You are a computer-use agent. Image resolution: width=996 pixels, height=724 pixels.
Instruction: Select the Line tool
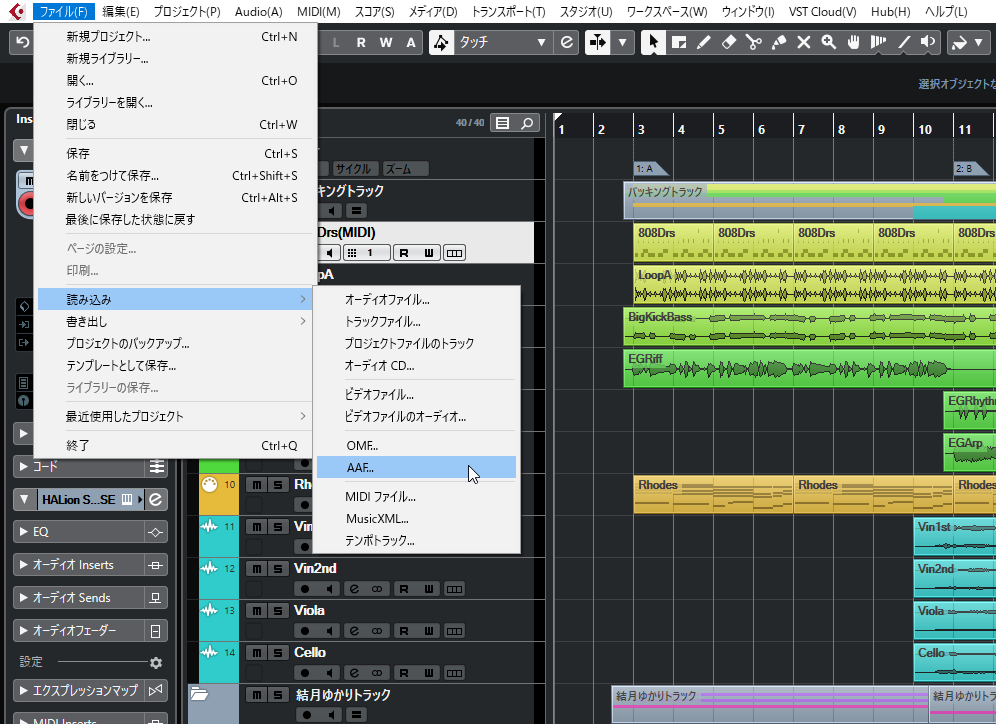903,43
